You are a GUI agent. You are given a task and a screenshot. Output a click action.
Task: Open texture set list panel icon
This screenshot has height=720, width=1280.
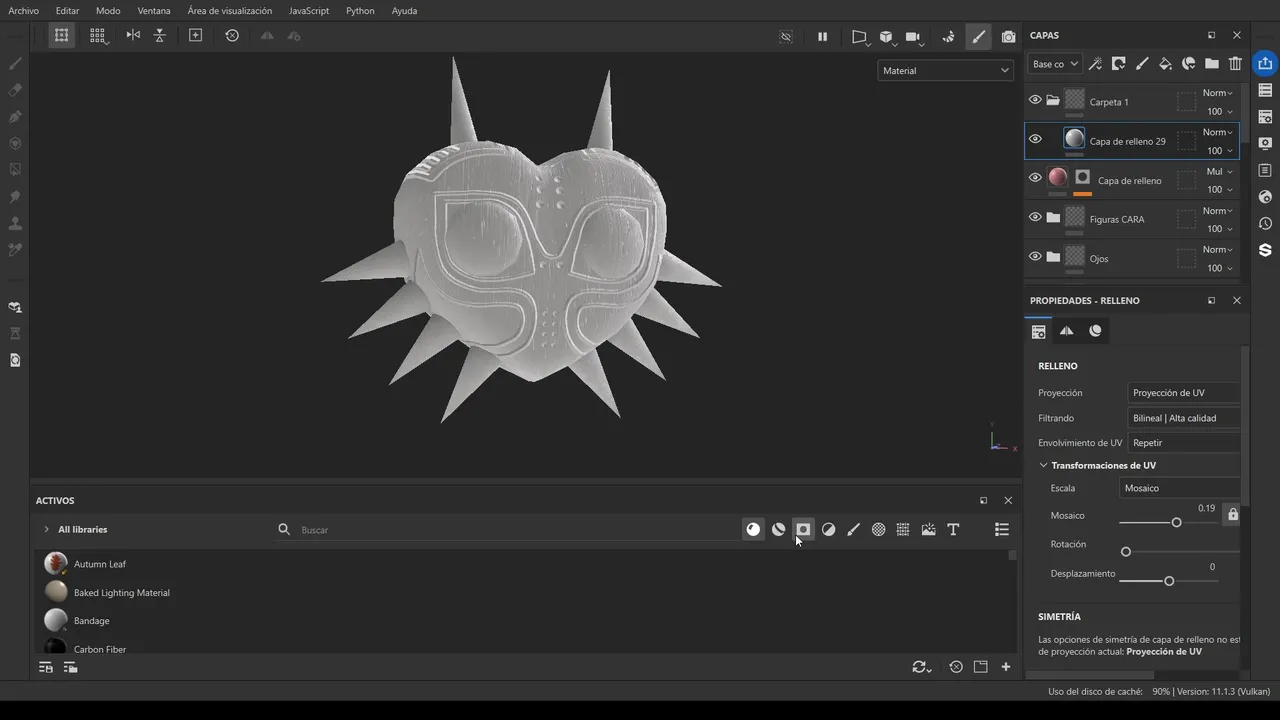click(x=1265, y=90)
